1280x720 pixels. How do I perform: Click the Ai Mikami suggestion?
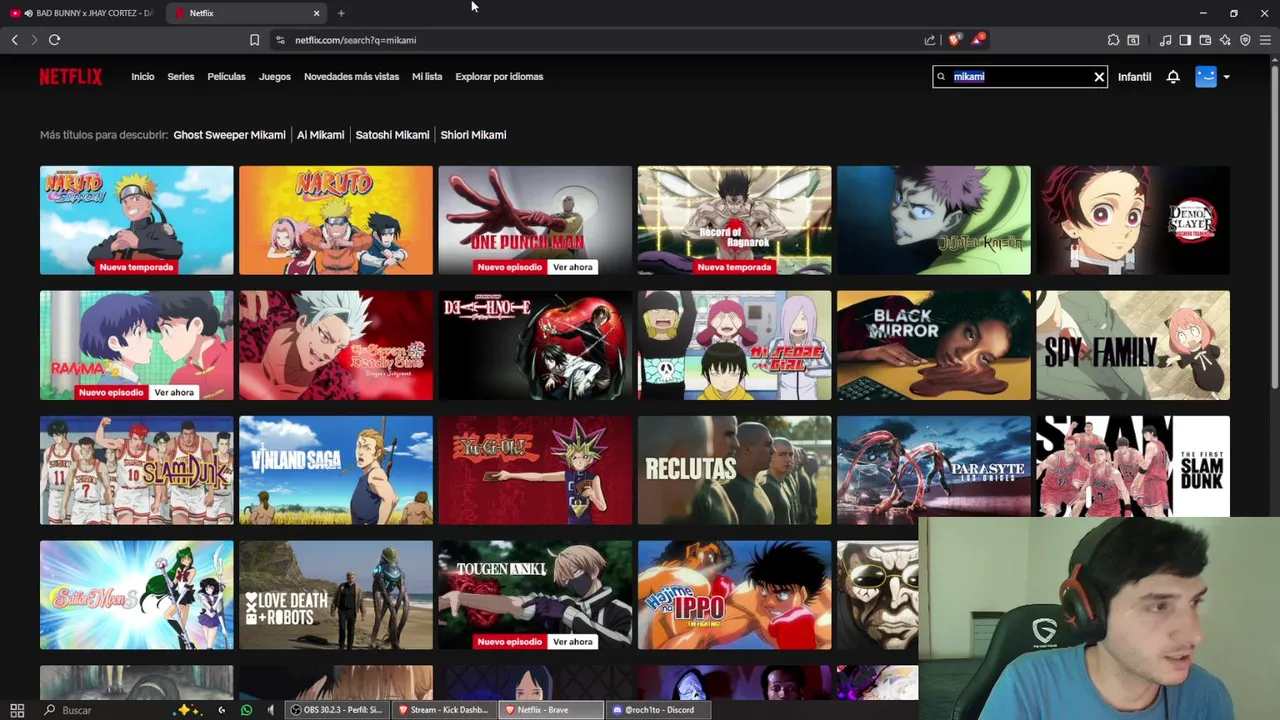pyautogui.click(x=320, y=135)
